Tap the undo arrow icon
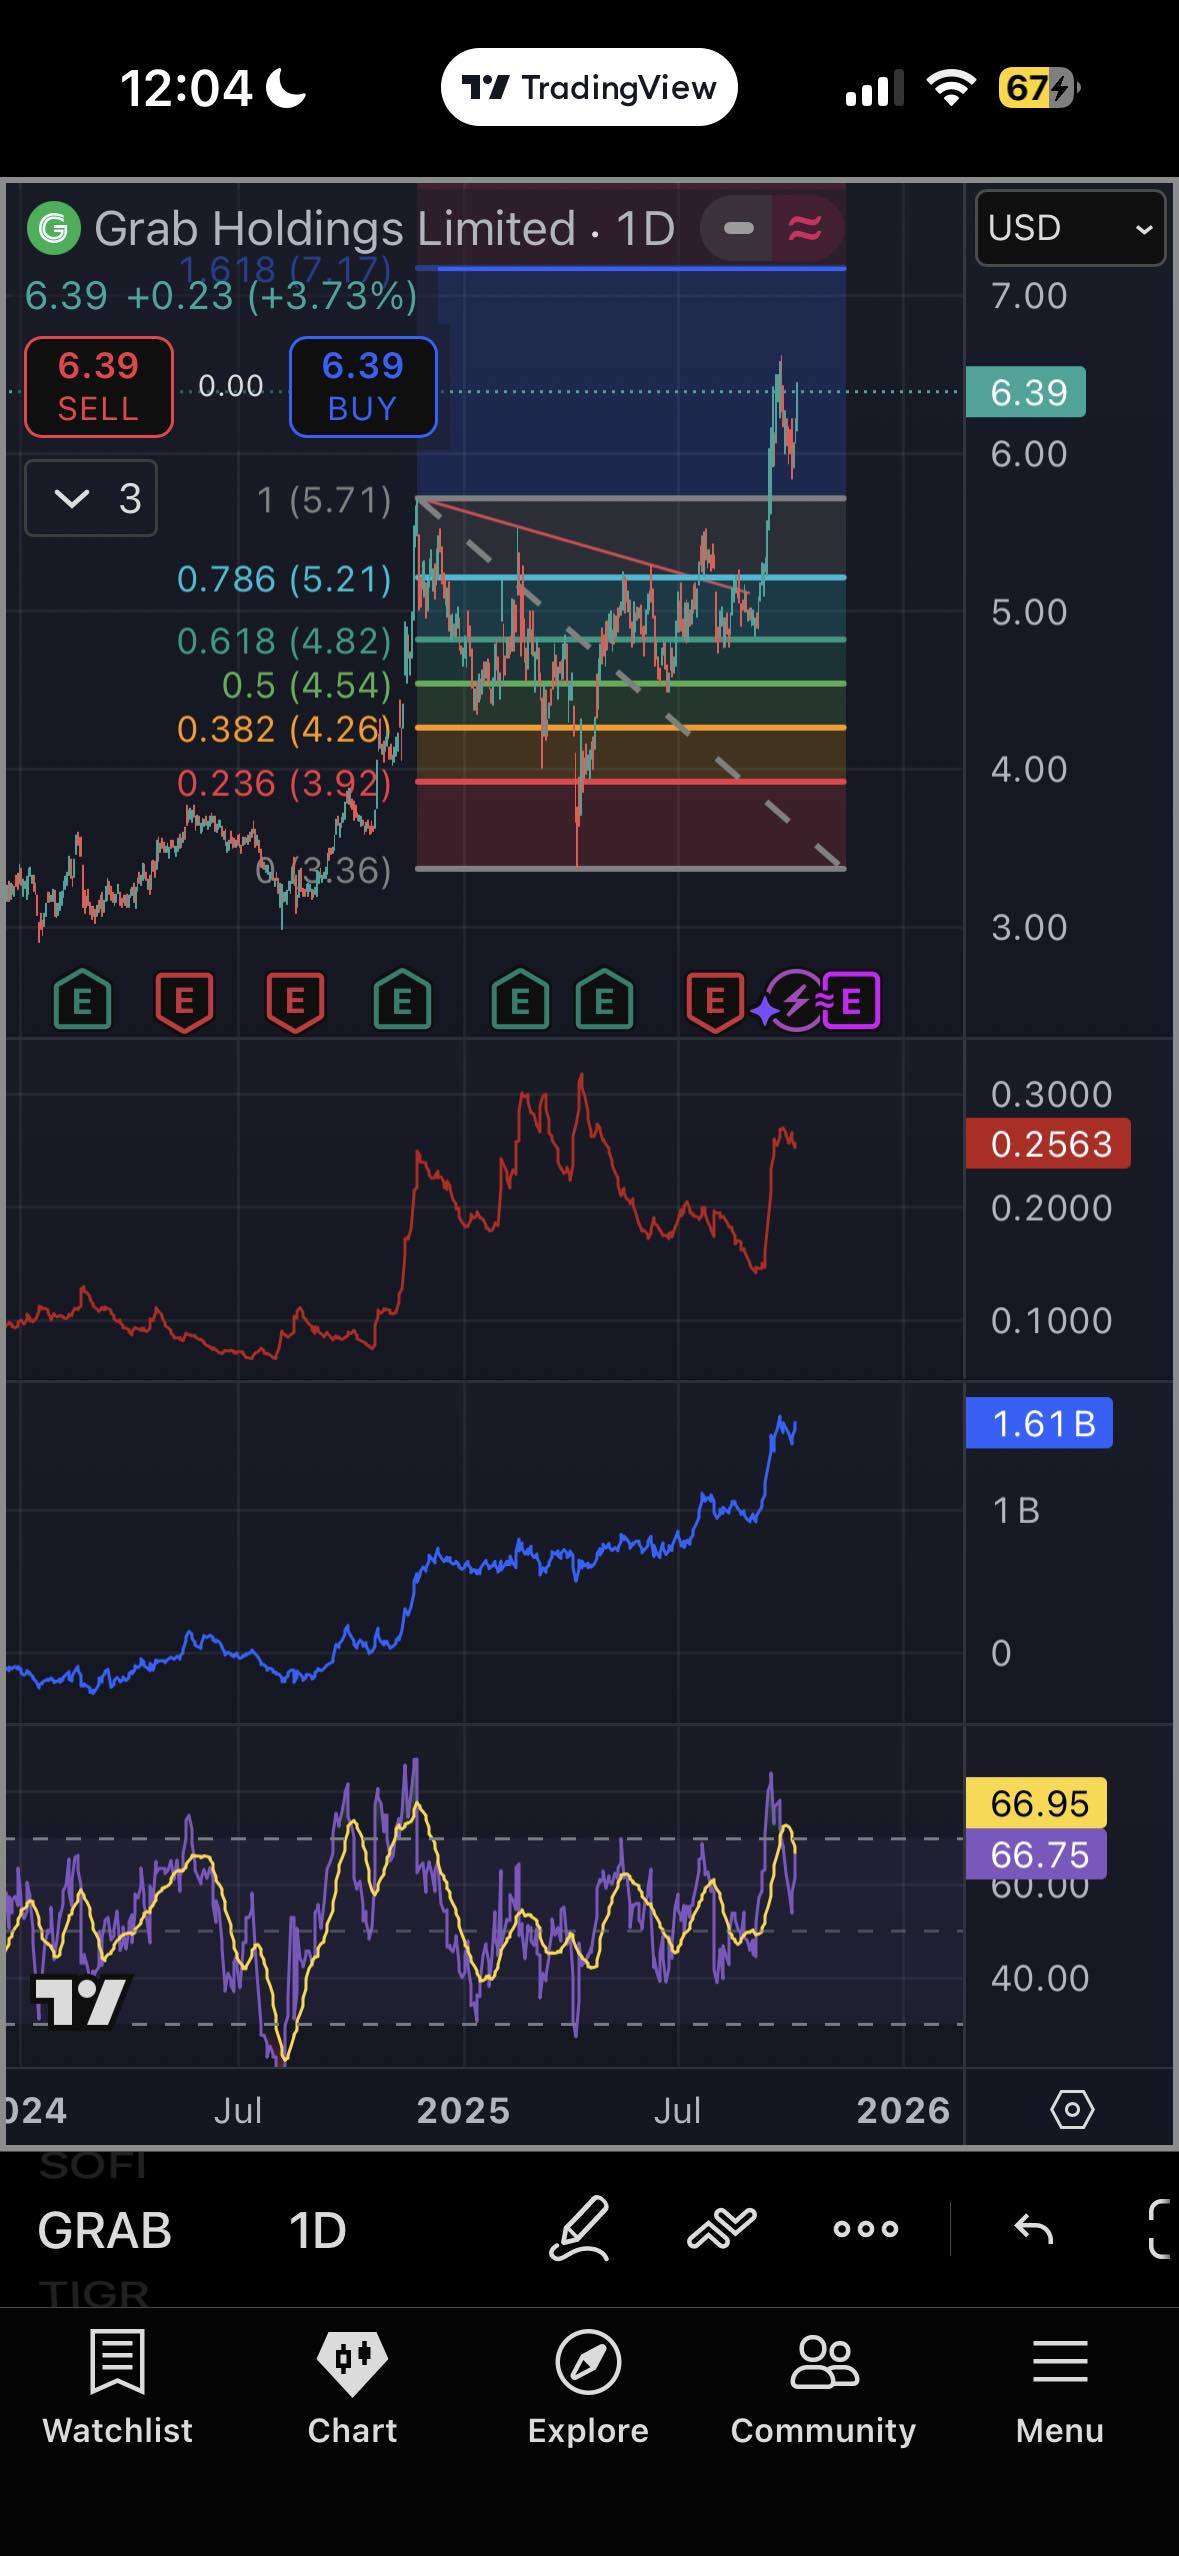Screen dimensions: 1179x2556 [x=1033, y=2229]
